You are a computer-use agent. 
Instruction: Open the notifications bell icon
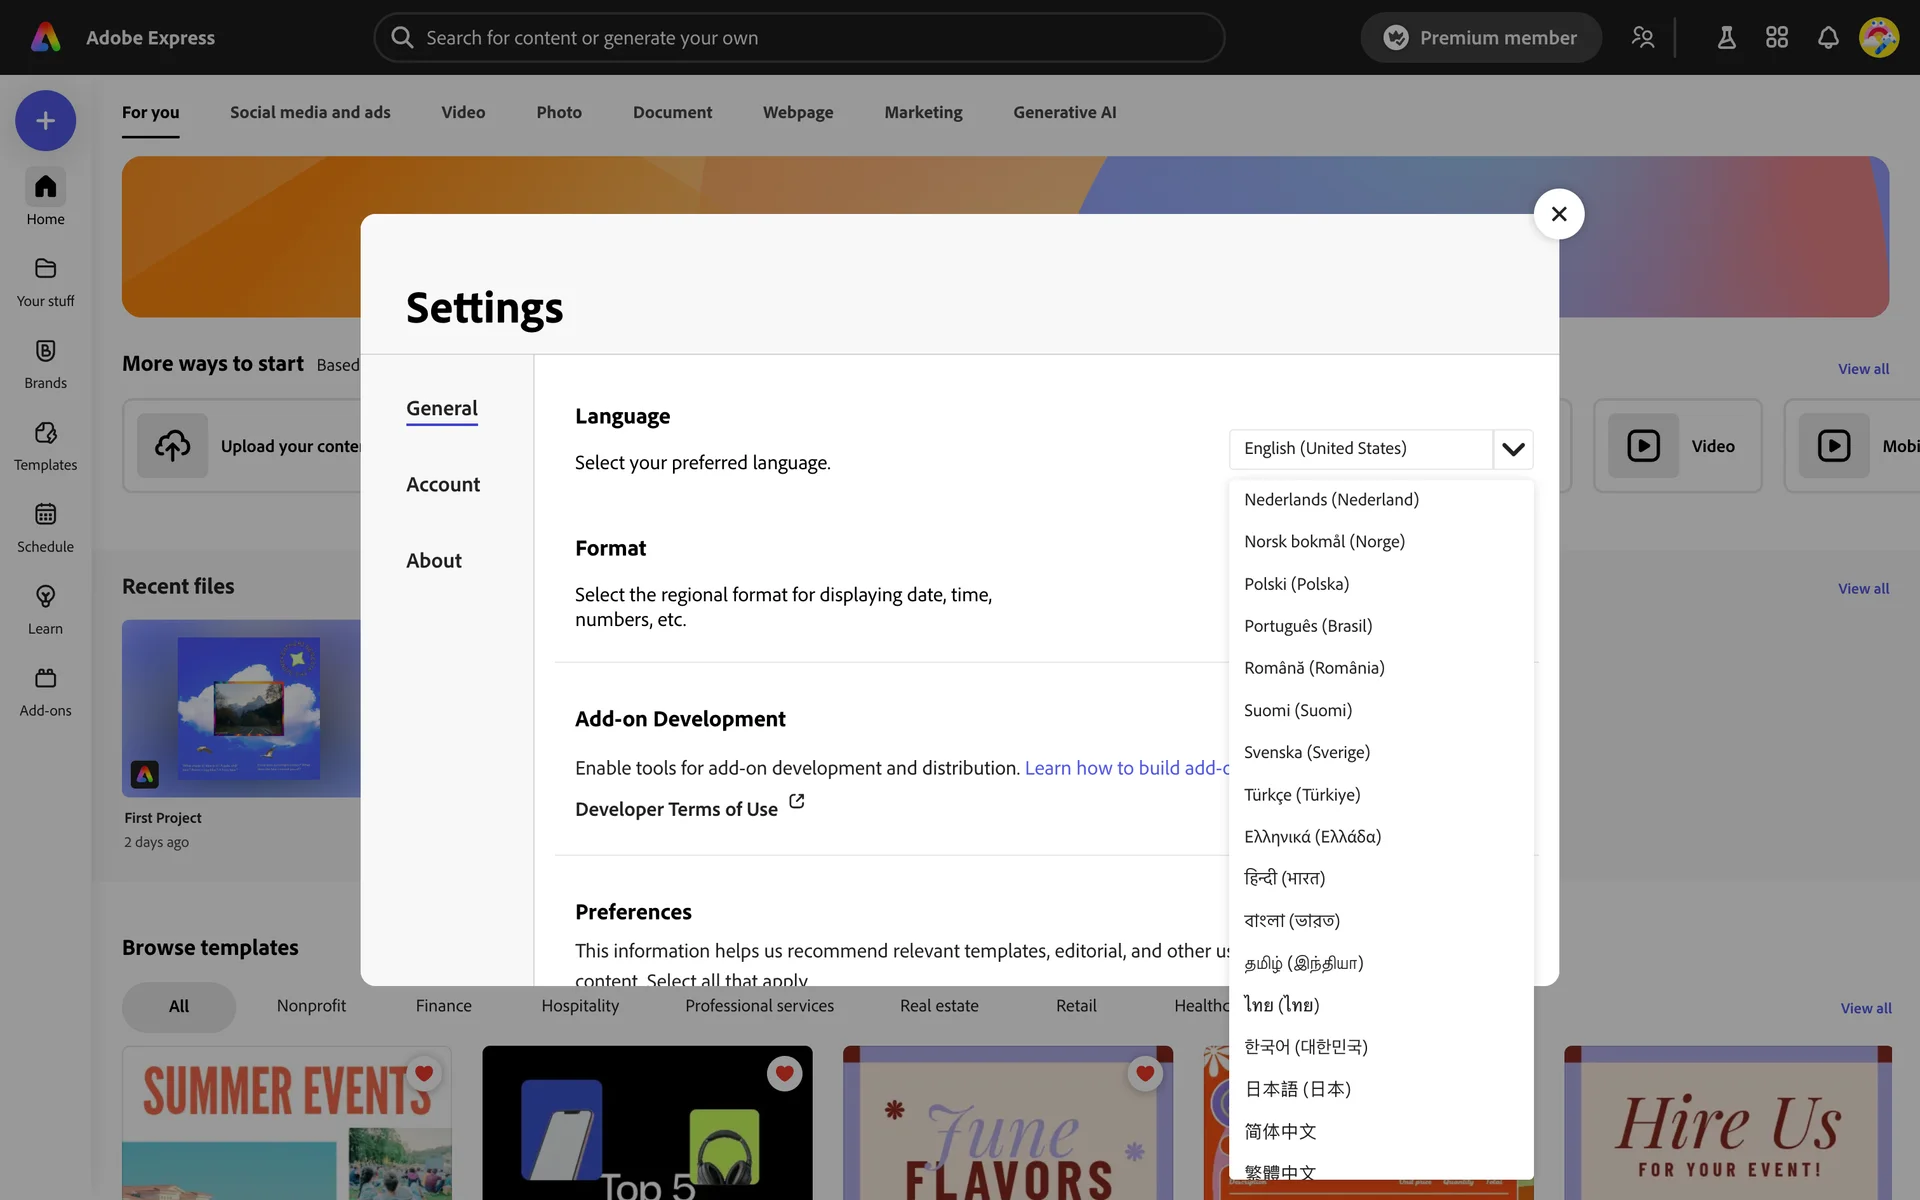coord(1828,38)
